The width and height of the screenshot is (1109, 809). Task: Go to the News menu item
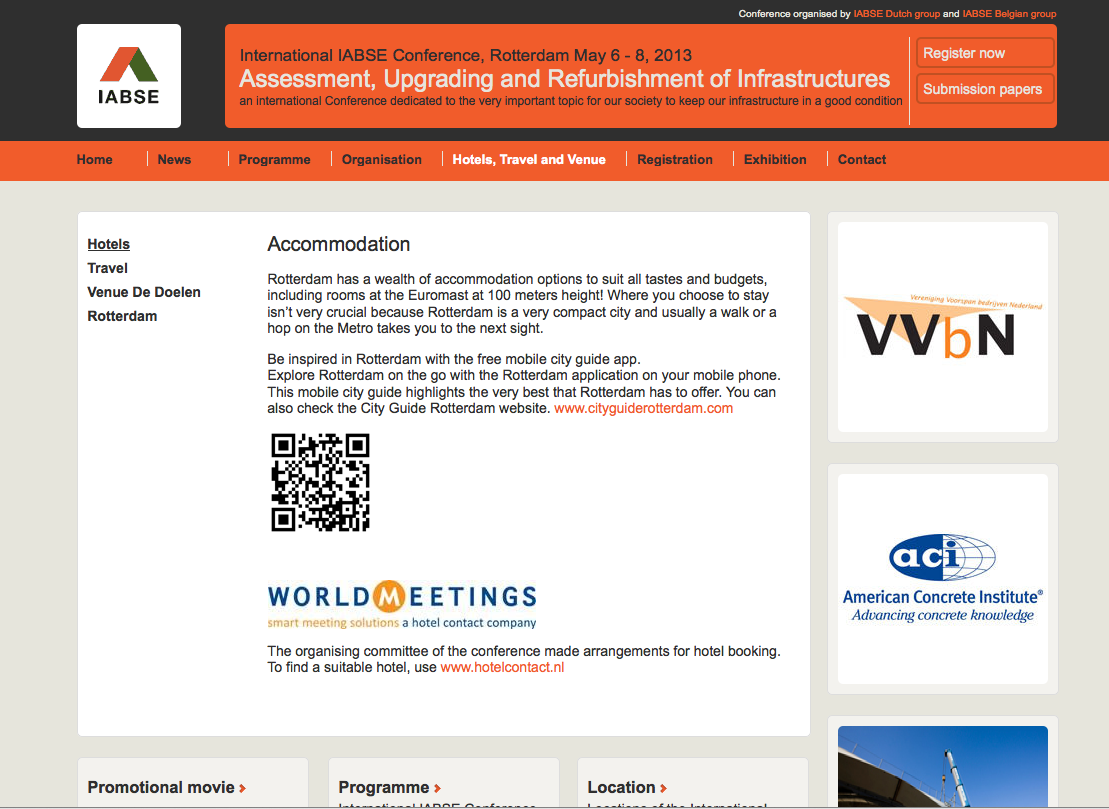(x=174, y=159)
